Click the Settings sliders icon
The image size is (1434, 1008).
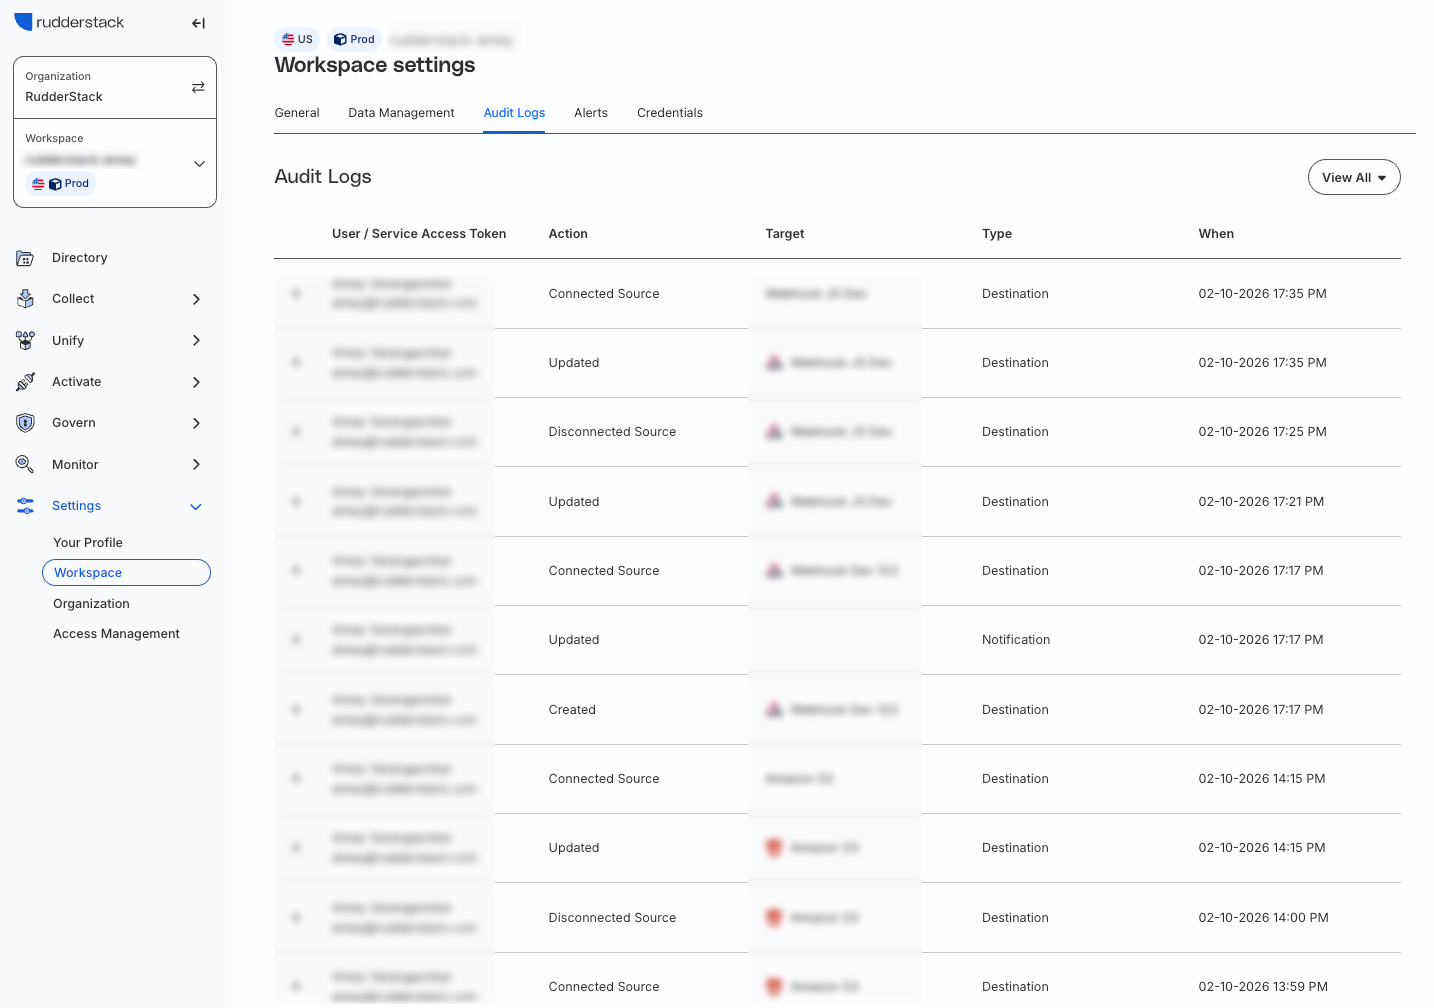[25, 506]
